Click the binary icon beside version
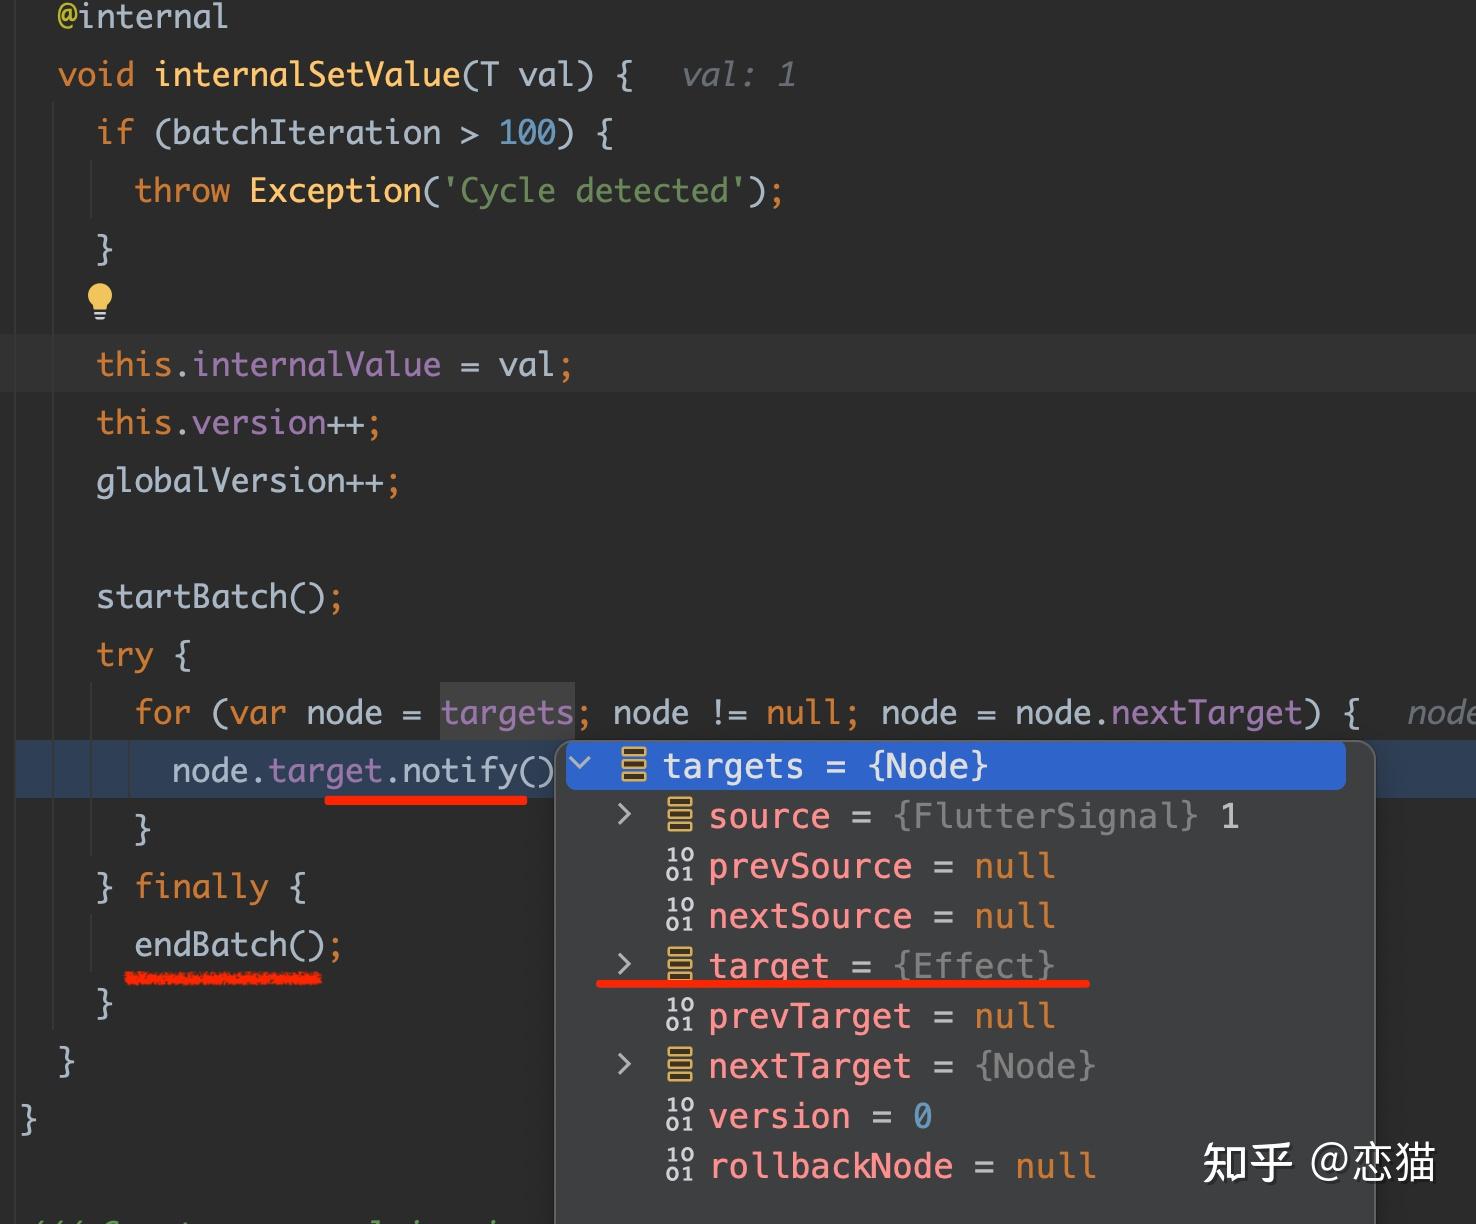The image size is (1476, 1224). point(680,1115)
